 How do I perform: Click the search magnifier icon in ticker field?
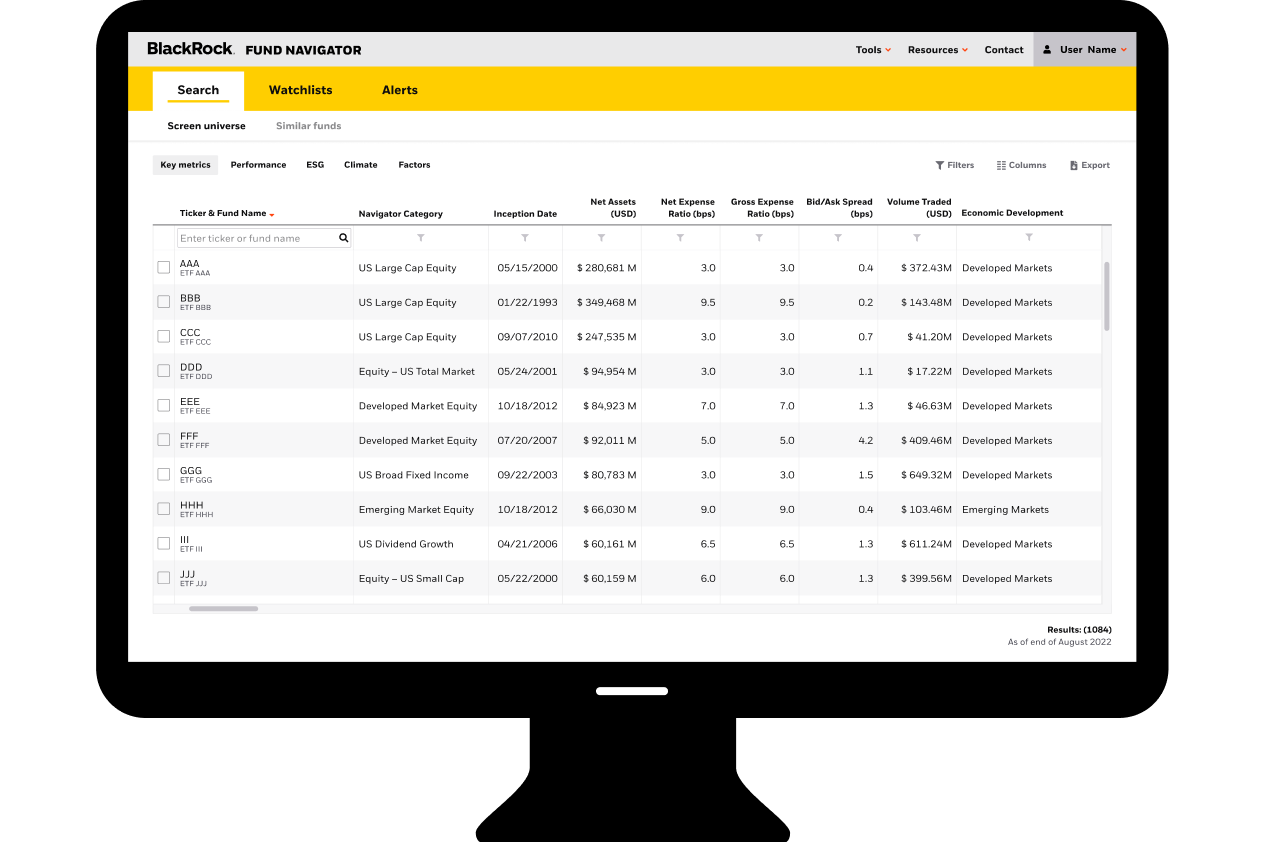[343, 239]
